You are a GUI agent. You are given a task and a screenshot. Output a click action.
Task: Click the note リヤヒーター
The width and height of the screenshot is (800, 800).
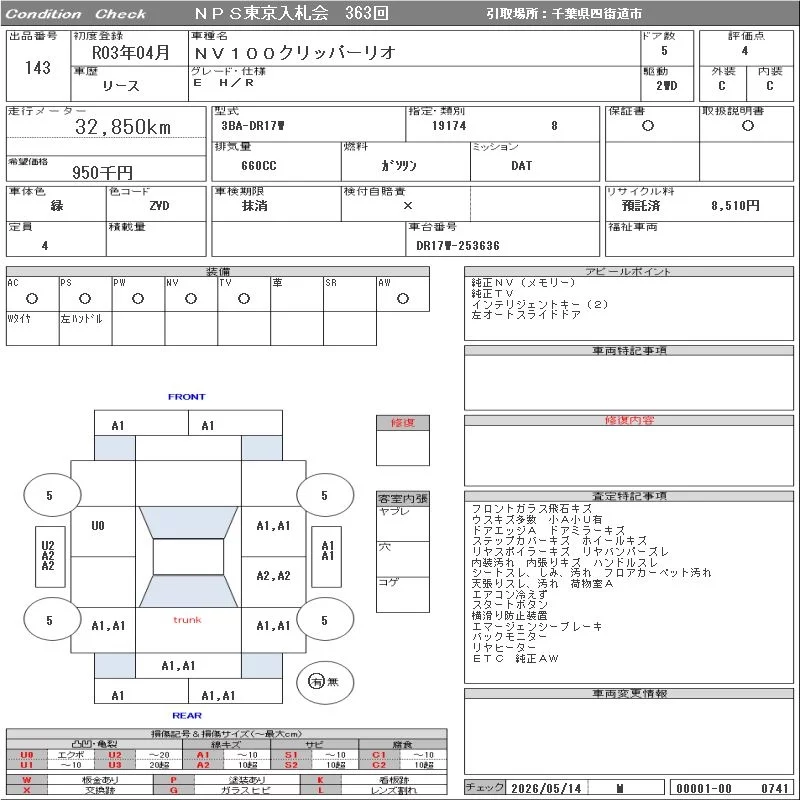click(504, 647)
